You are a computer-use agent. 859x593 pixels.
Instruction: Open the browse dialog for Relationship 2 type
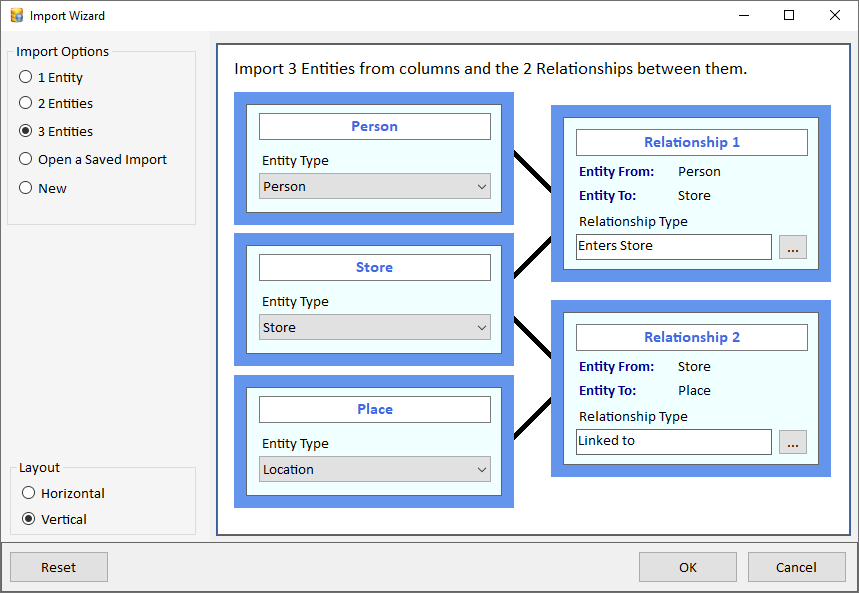792,442
